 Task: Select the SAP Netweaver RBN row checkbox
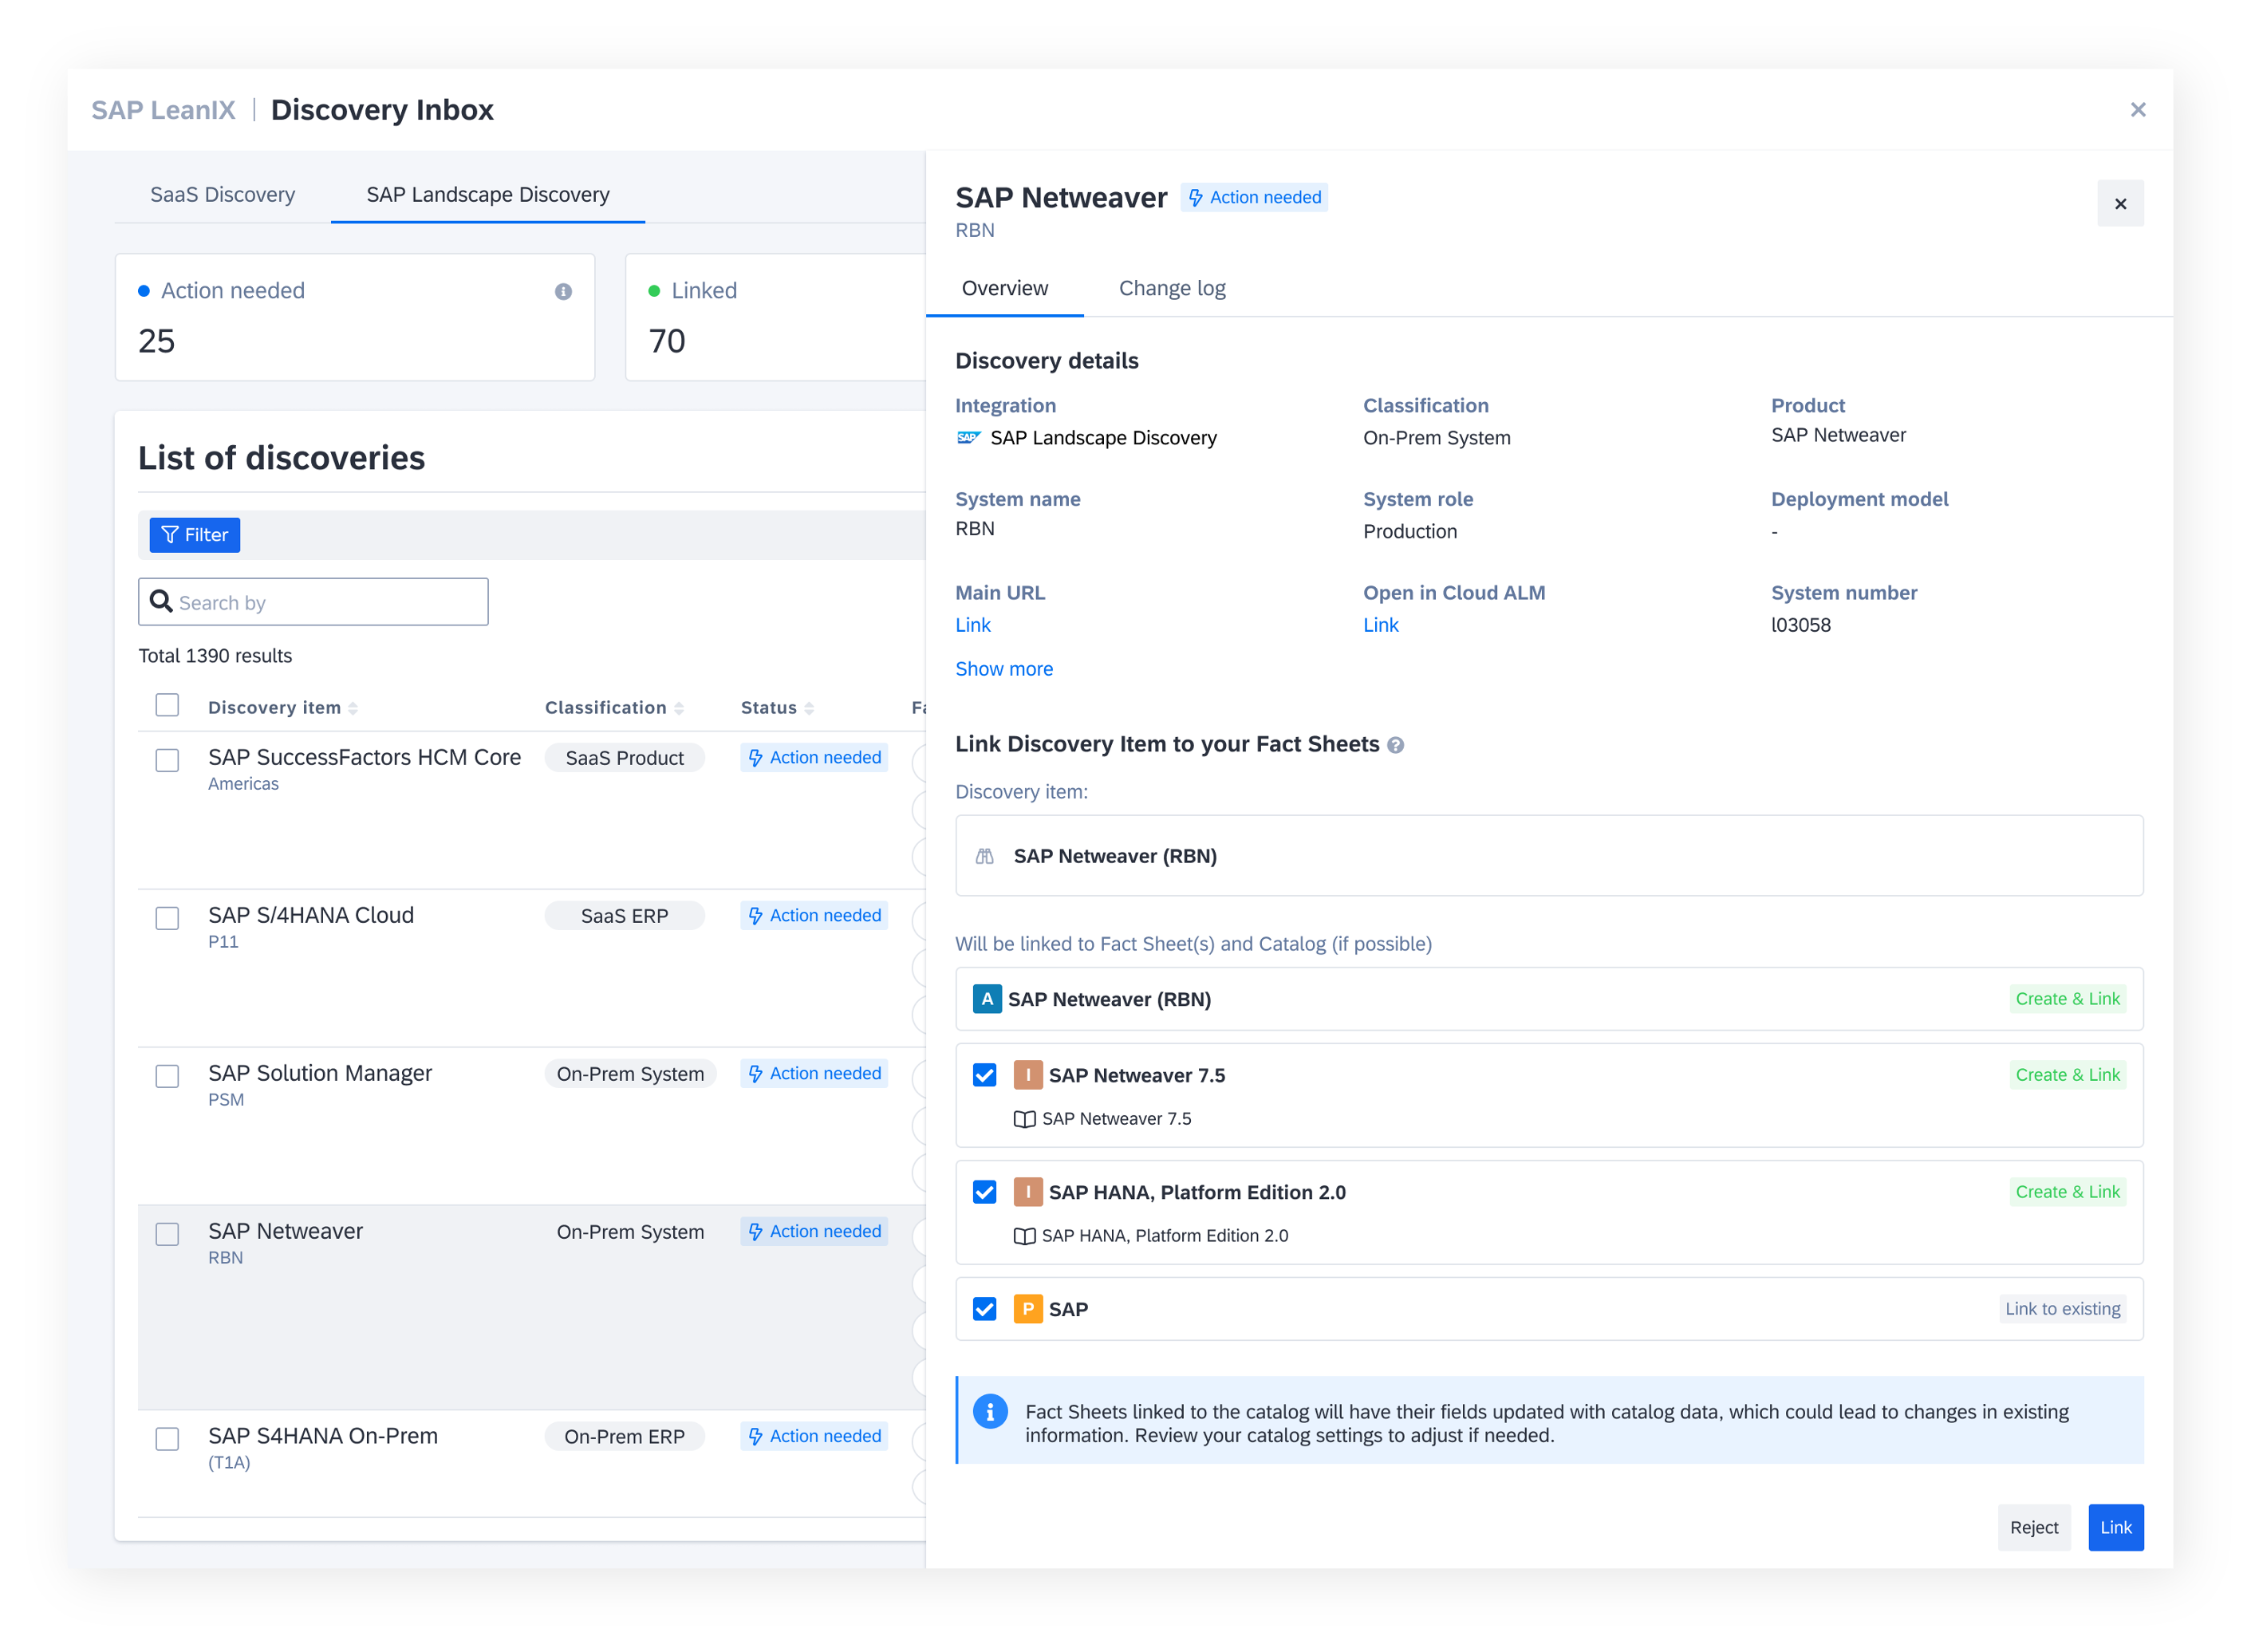point(167,1234)
